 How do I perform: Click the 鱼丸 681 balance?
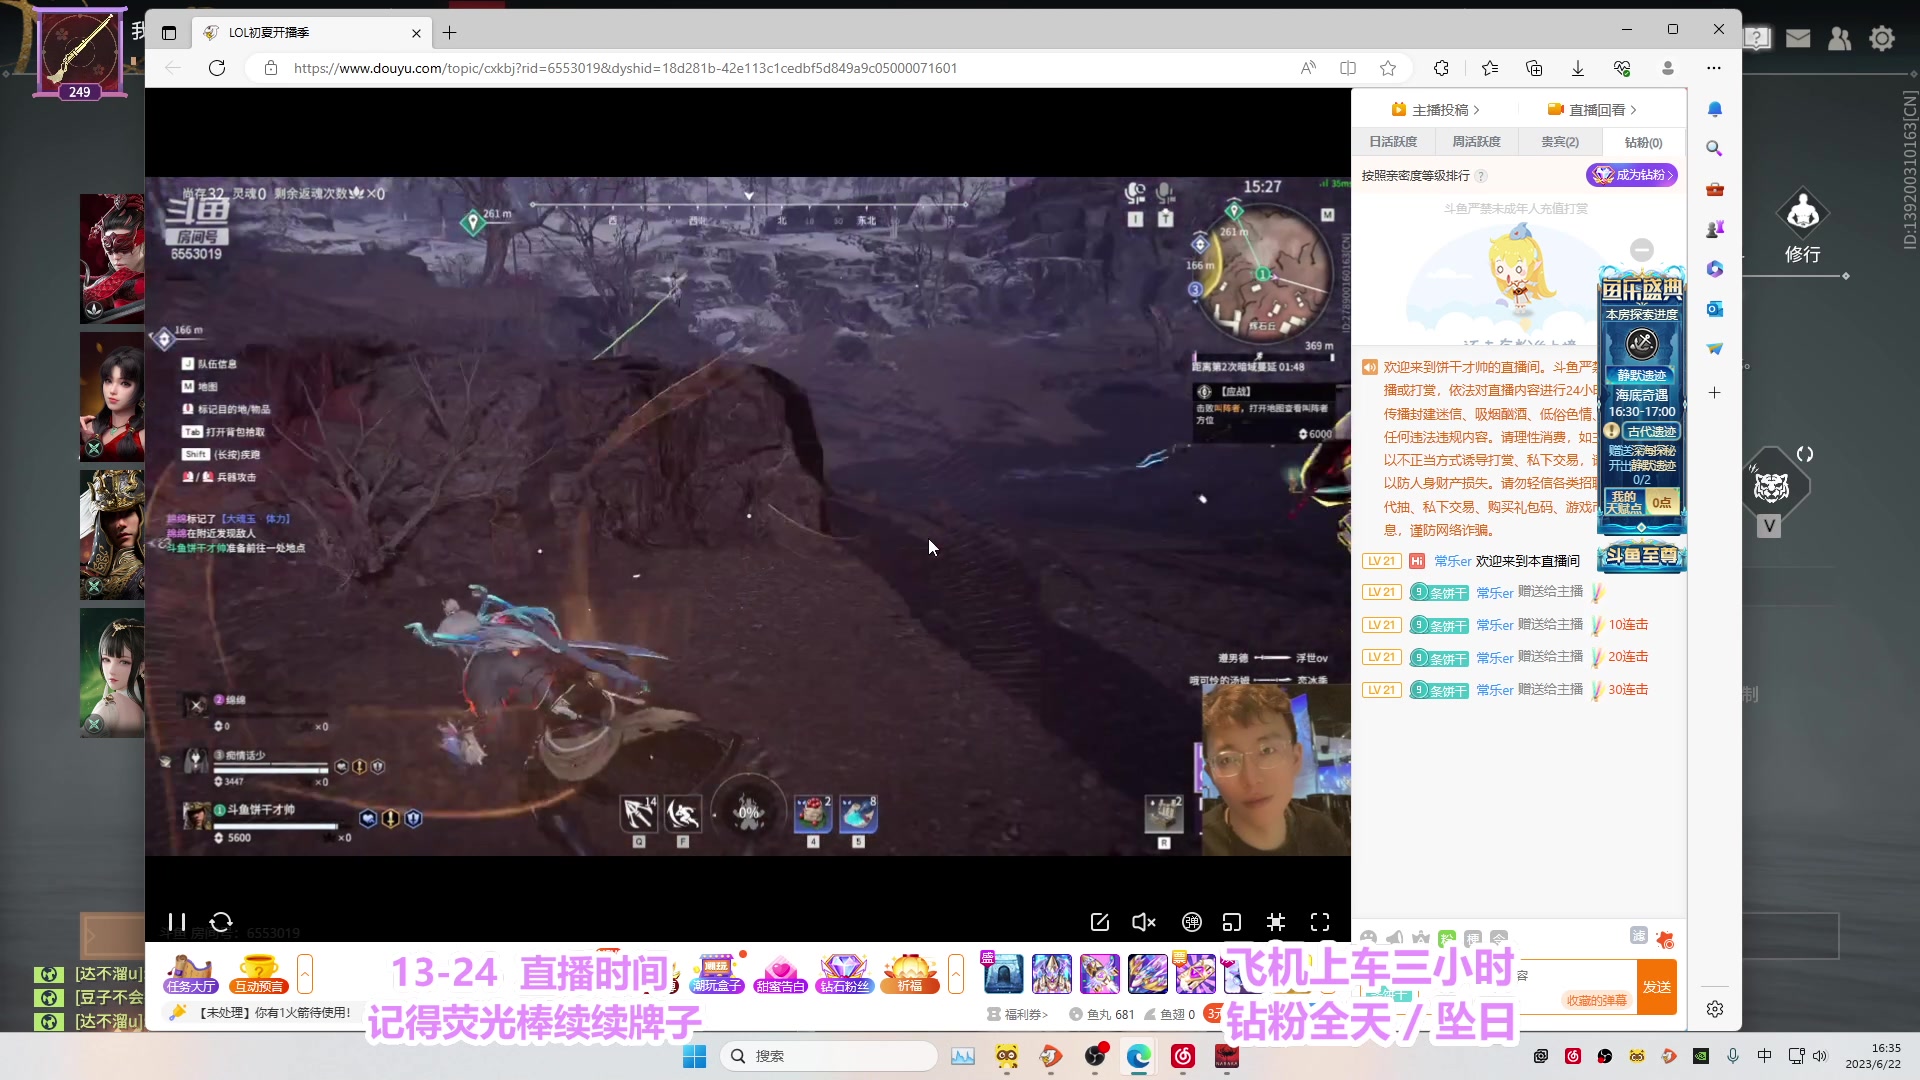pos(1102,1014)
